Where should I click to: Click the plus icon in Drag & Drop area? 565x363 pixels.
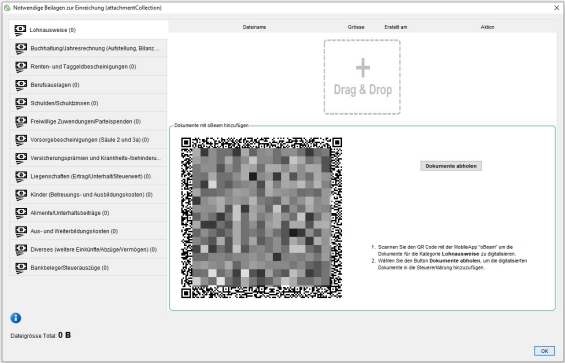362,67
